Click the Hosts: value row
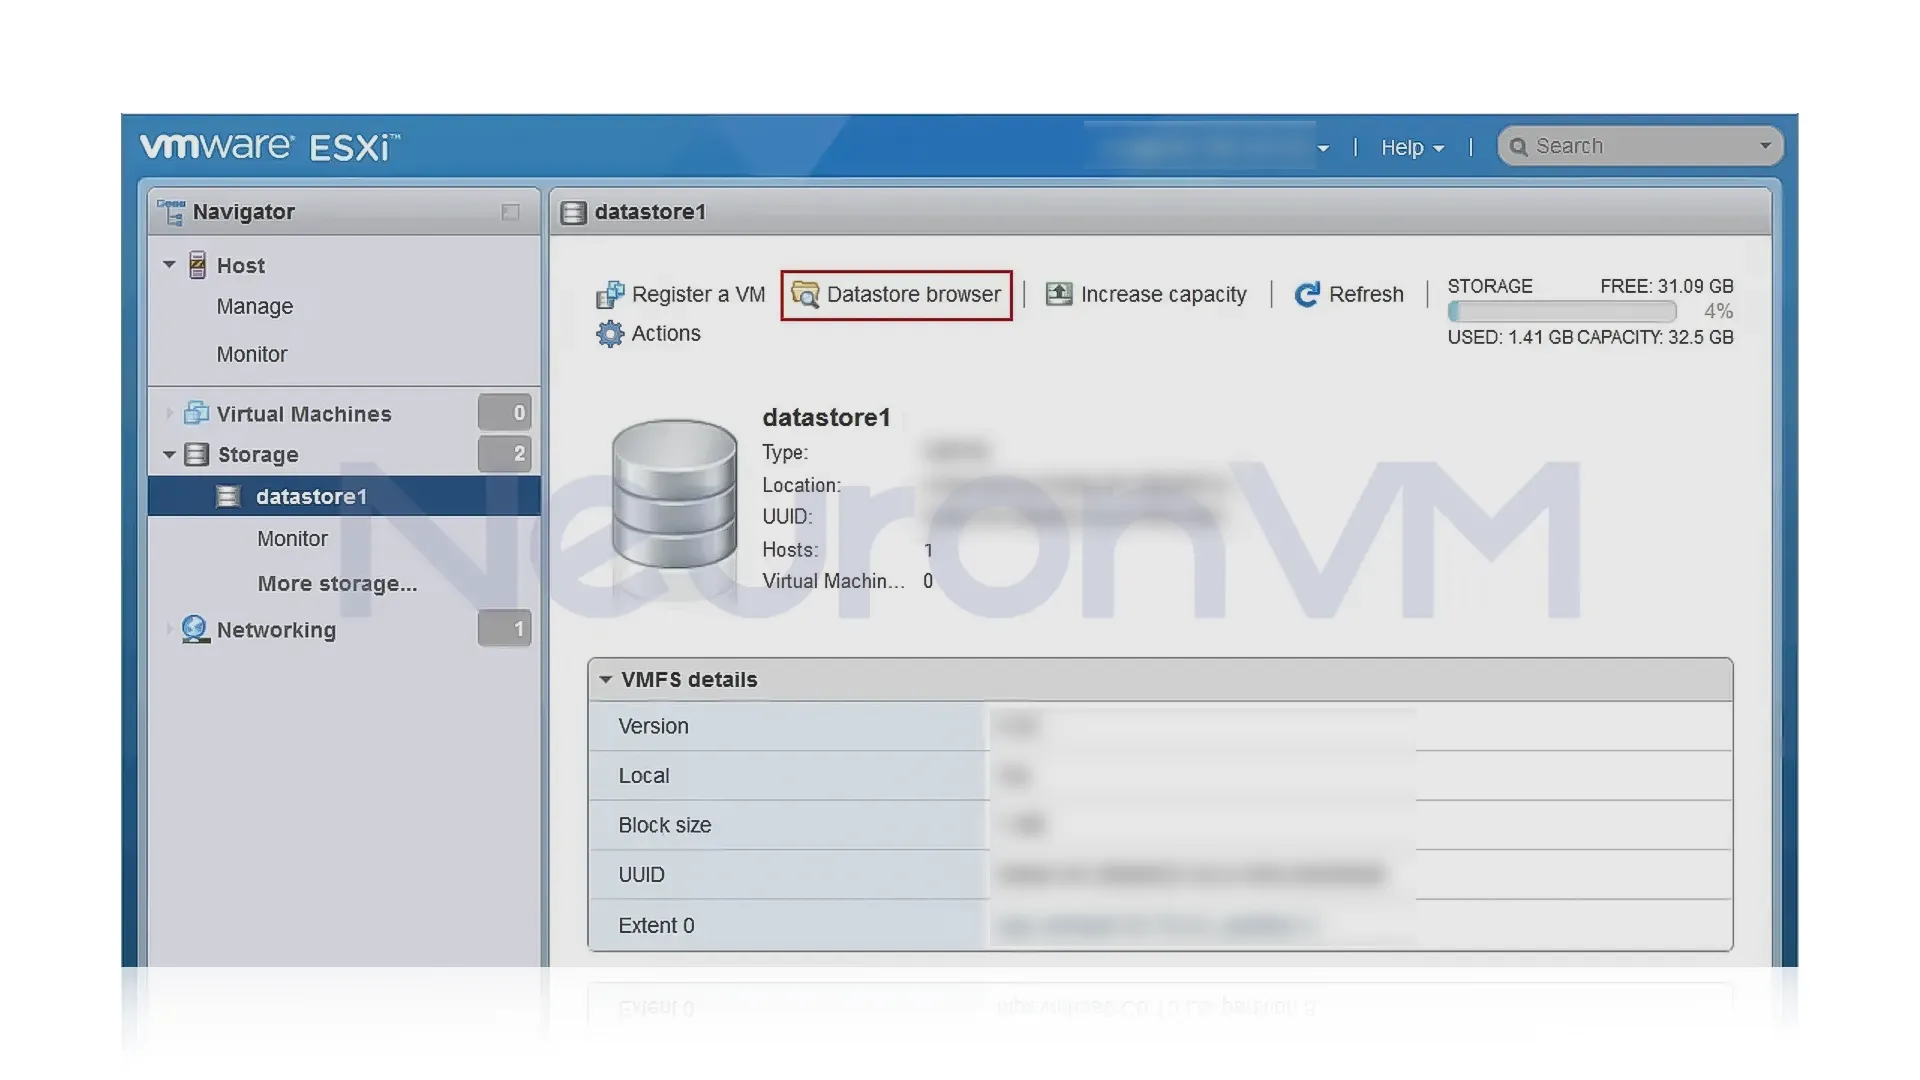This screenshot has height=1080, width=1920. (848, 550)
